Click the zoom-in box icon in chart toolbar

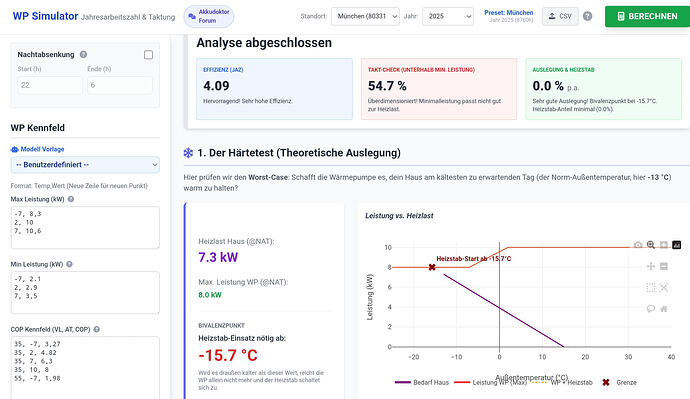[664, 245]
